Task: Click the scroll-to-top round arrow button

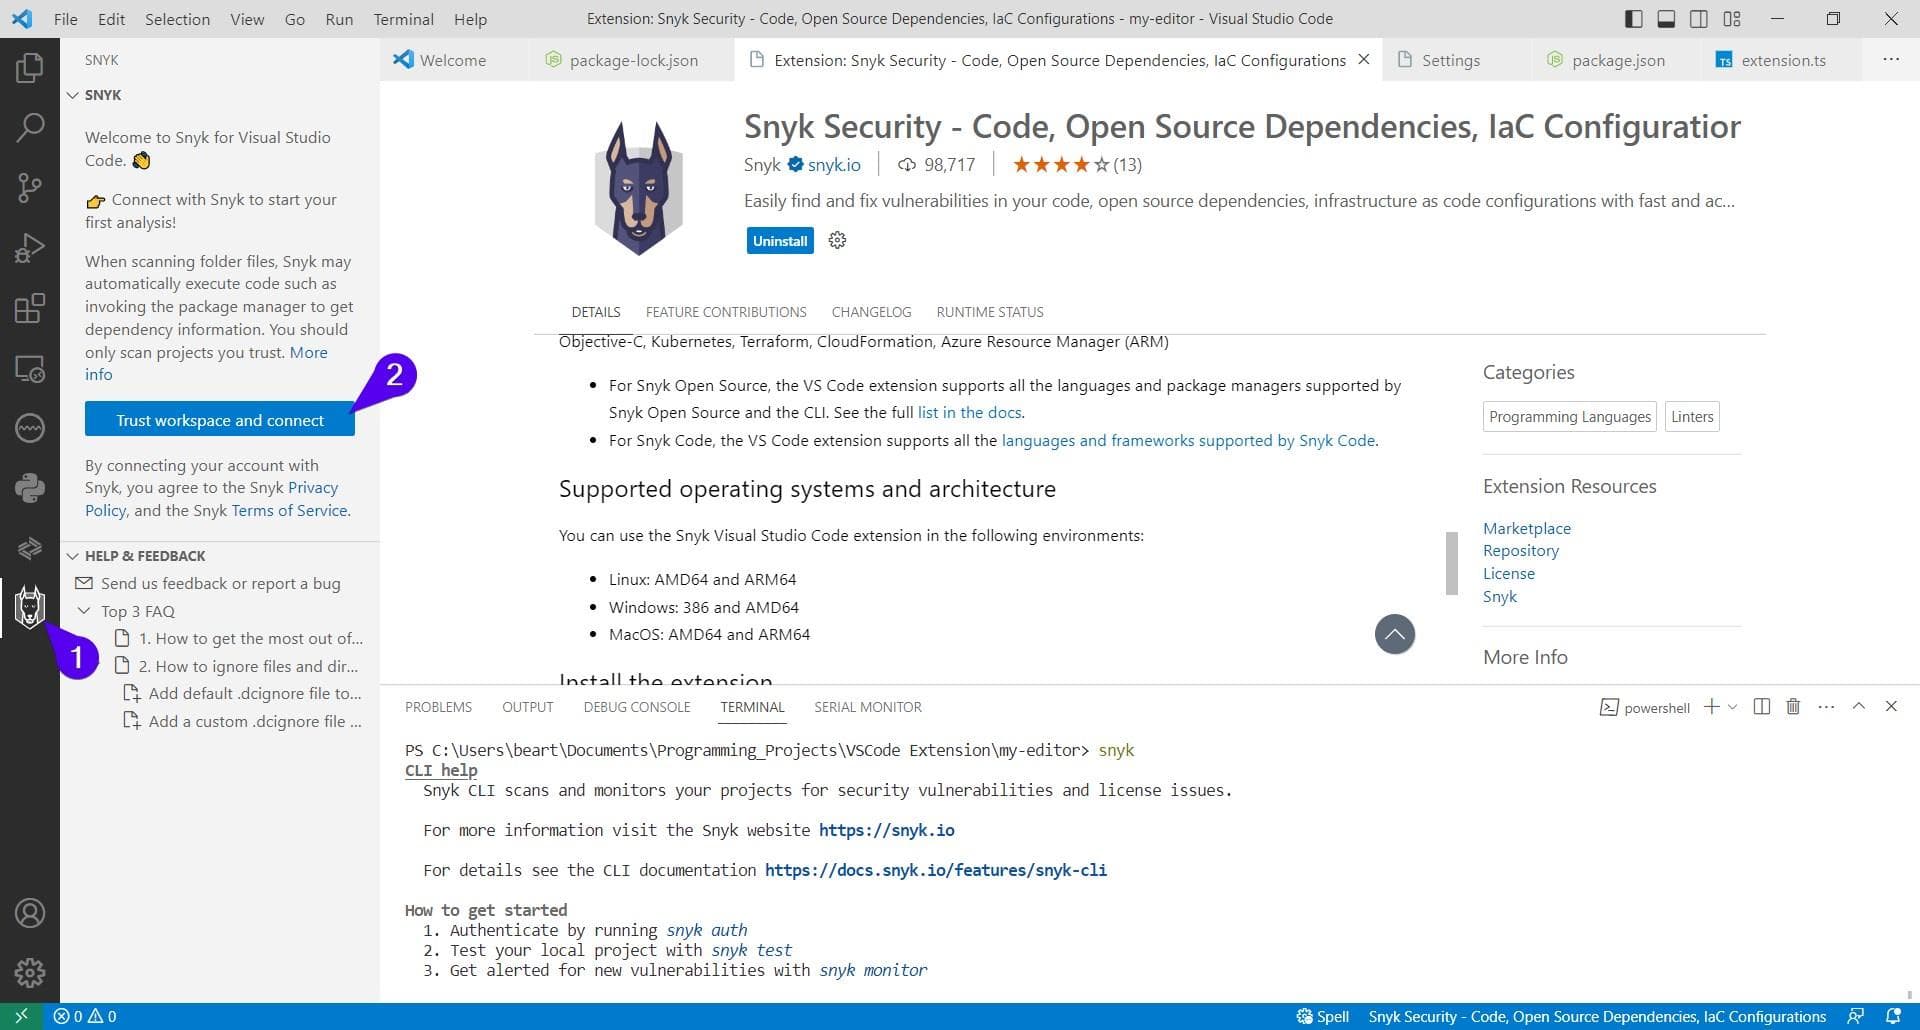Action: tap(1395, 634)
